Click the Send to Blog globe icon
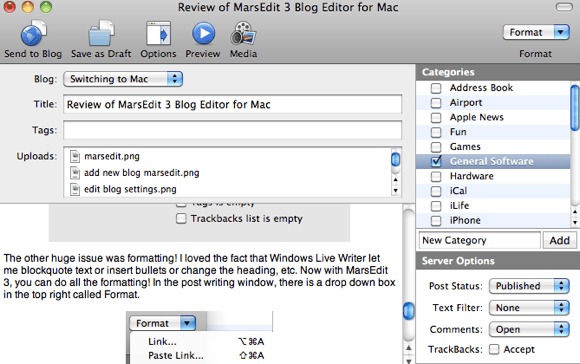Viewport: 580px width, 364px height. click(33, 33)
